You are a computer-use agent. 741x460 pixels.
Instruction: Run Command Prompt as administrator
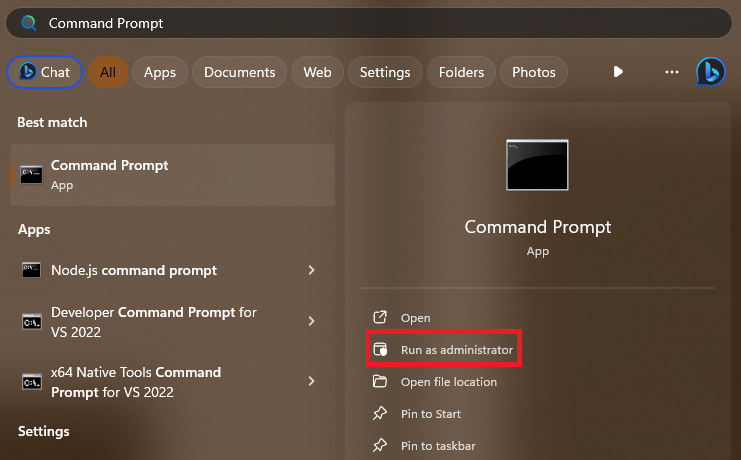pos(456,350)
